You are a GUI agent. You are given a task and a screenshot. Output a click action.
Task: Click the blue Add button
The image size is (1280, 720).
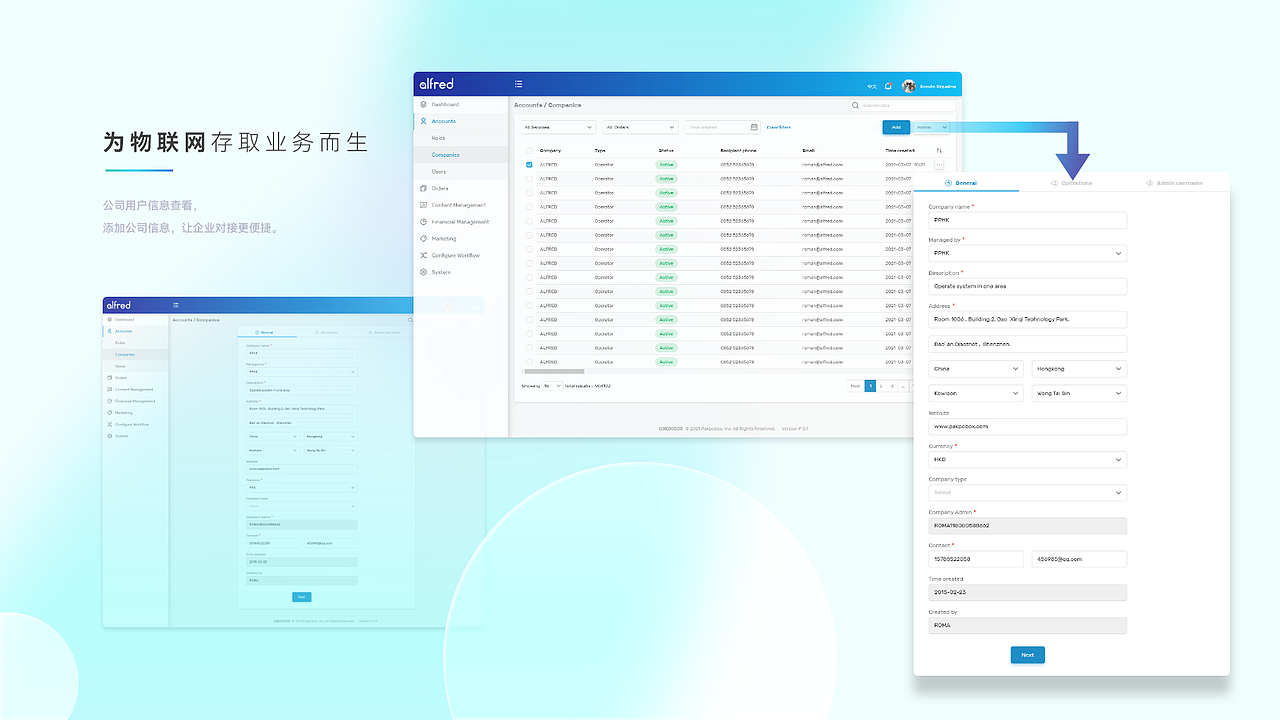pos(896,127)
